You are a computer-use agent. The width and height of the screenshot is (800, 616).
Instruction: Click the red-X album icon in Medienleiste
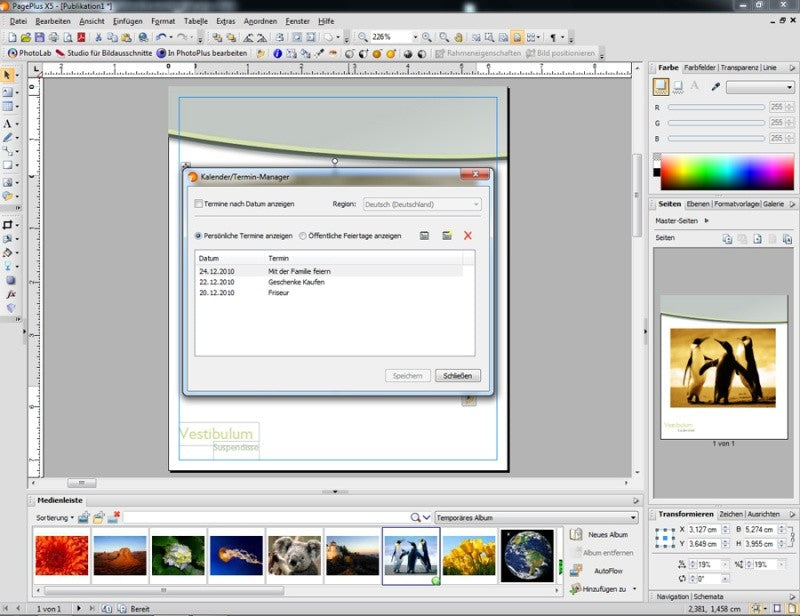click(x=114, y=518)
